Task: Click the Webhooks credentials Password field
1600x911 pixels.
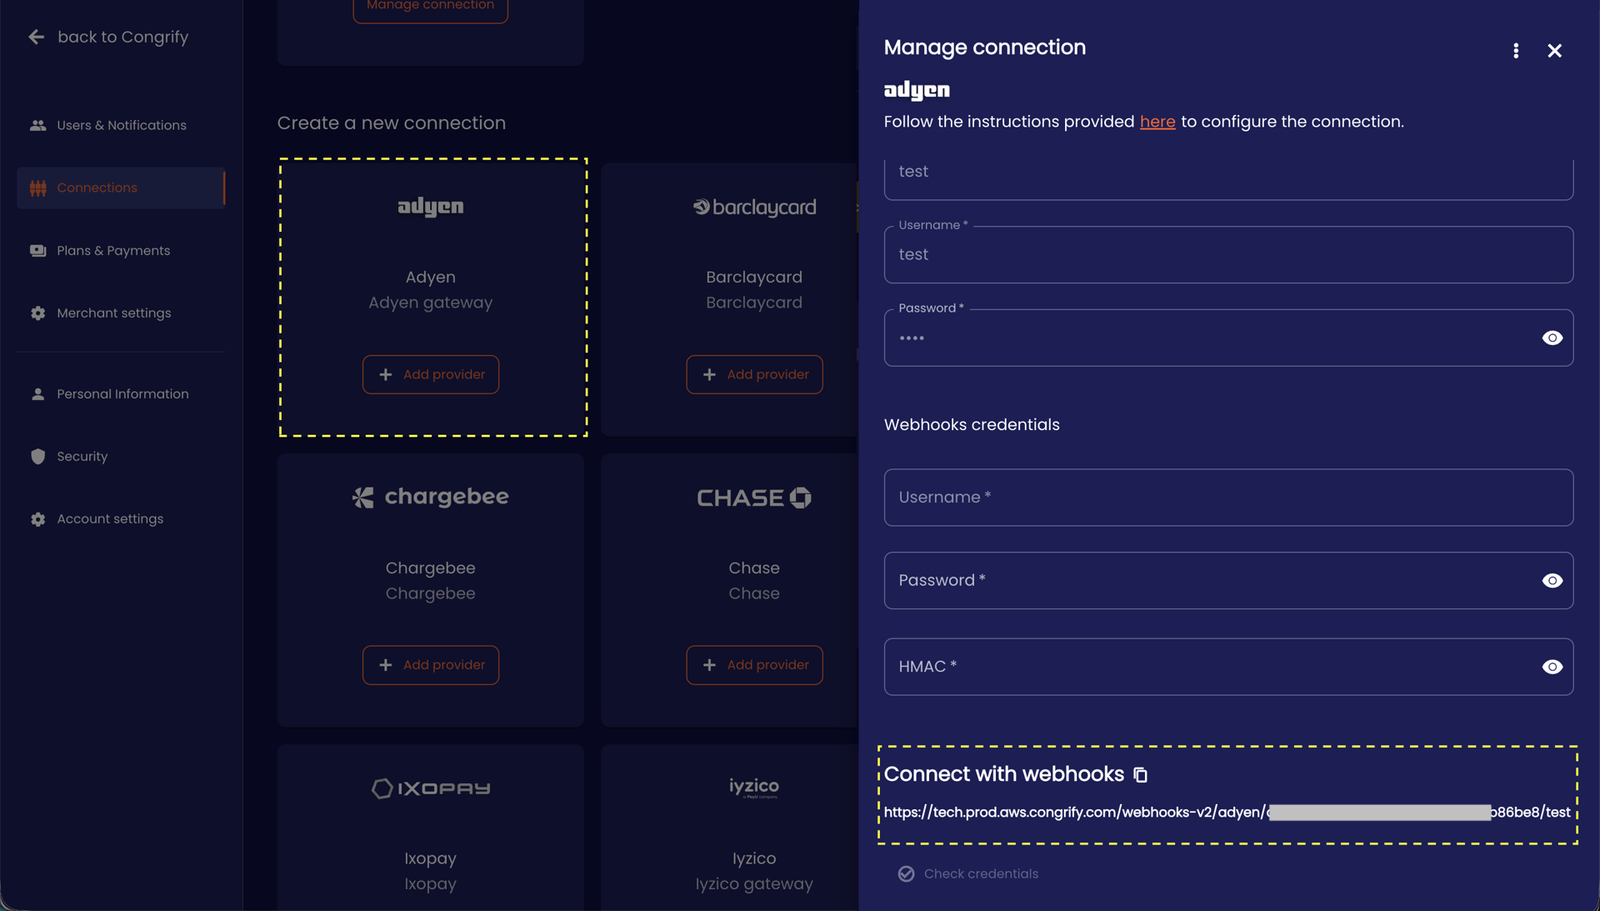Action: tap(1228, 580)
